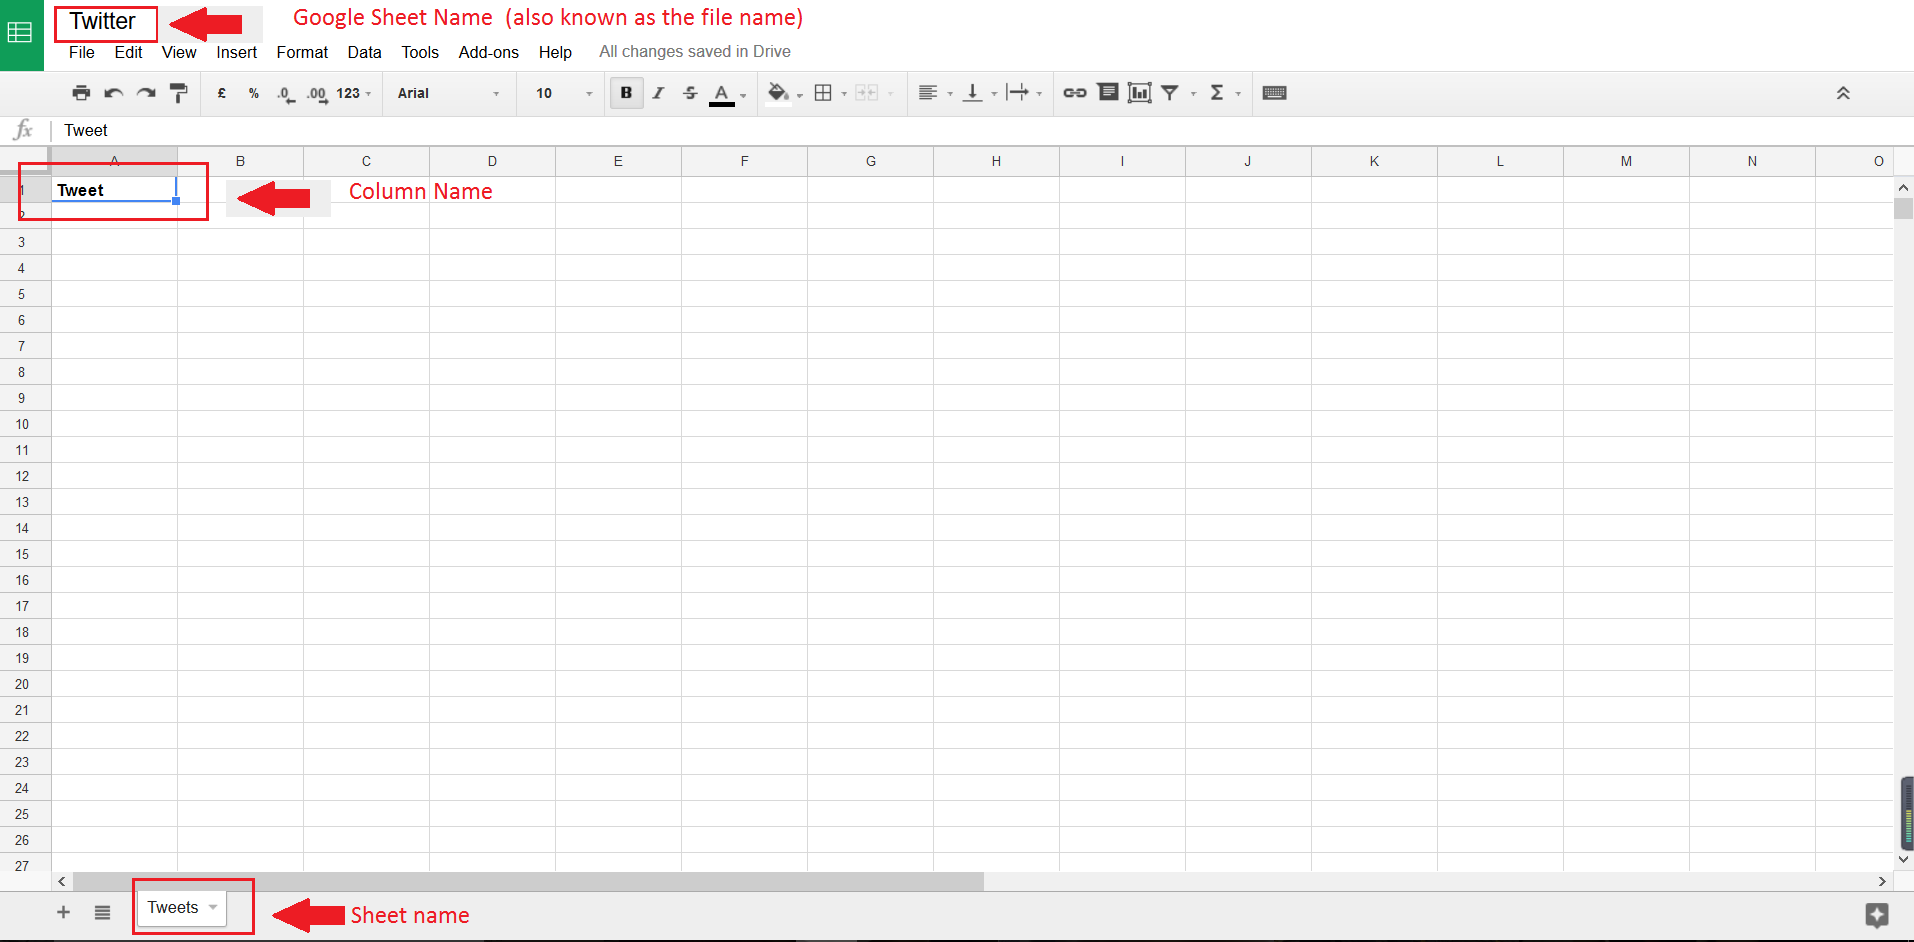Open the Arial font family dropdown
This screenshot has width=1914, height=942.
click(x=448, y=93)
